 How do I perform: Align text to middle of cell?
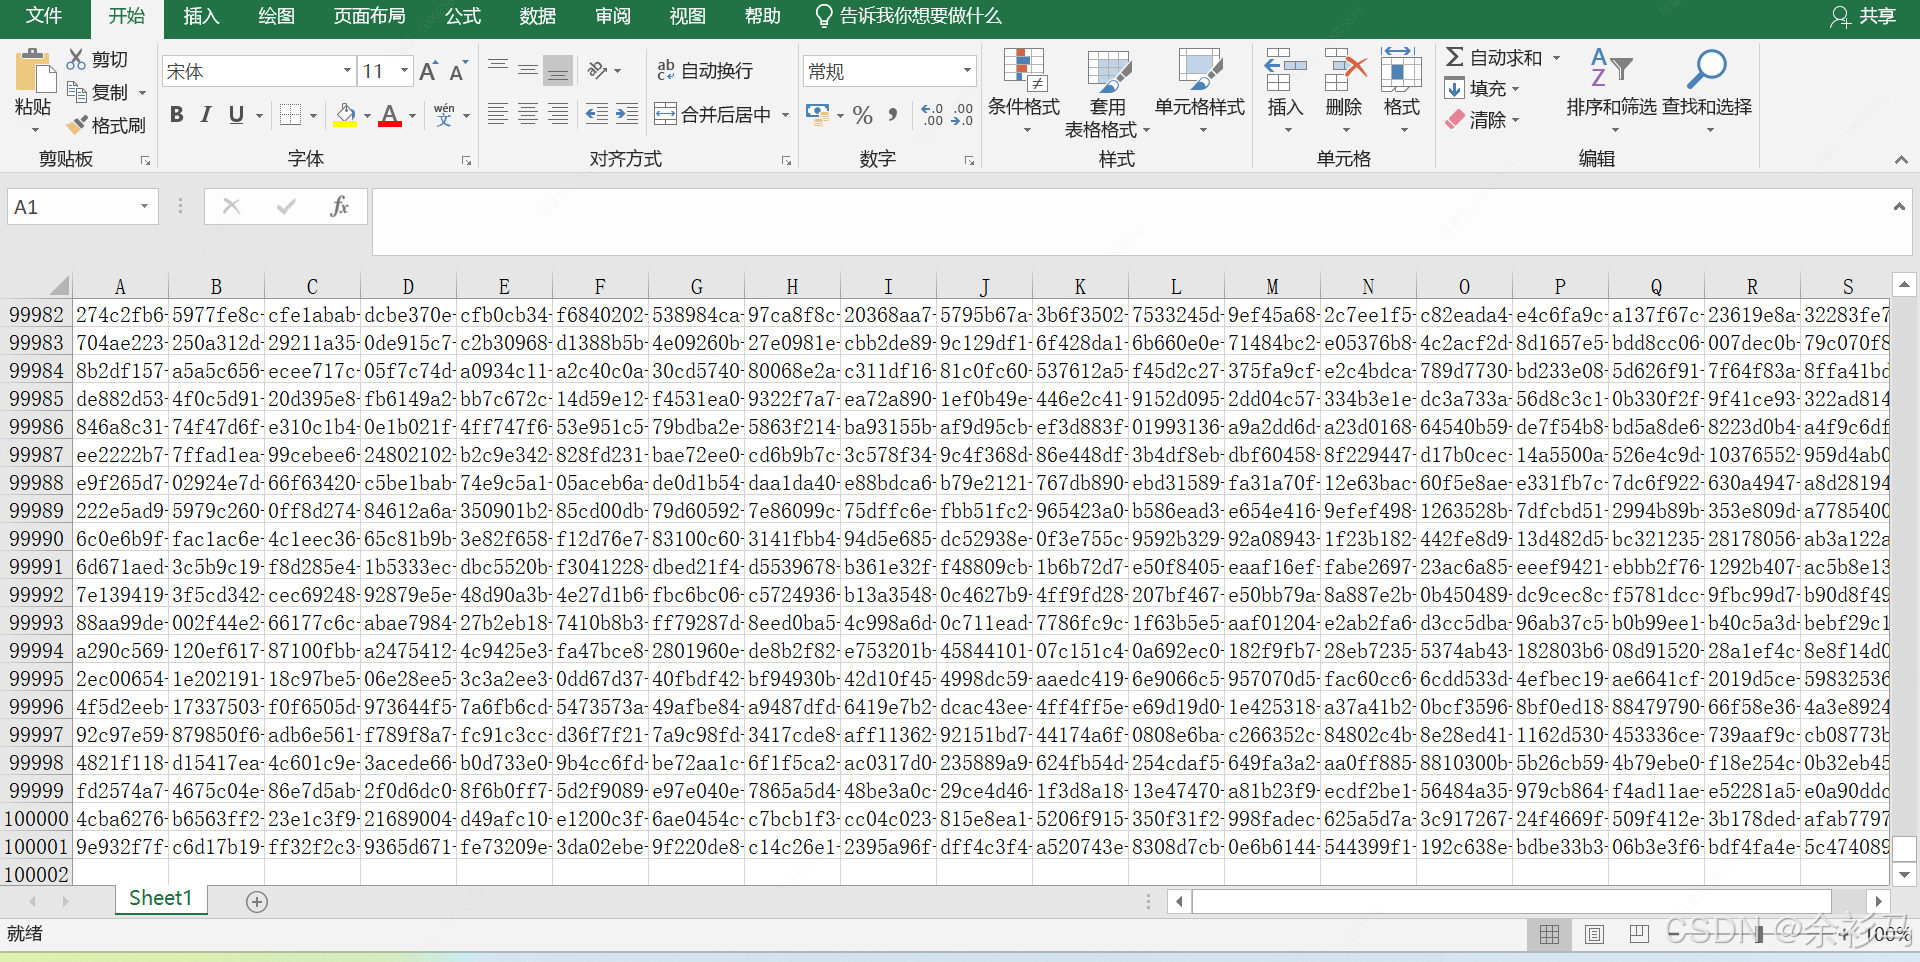coord(528,70)
